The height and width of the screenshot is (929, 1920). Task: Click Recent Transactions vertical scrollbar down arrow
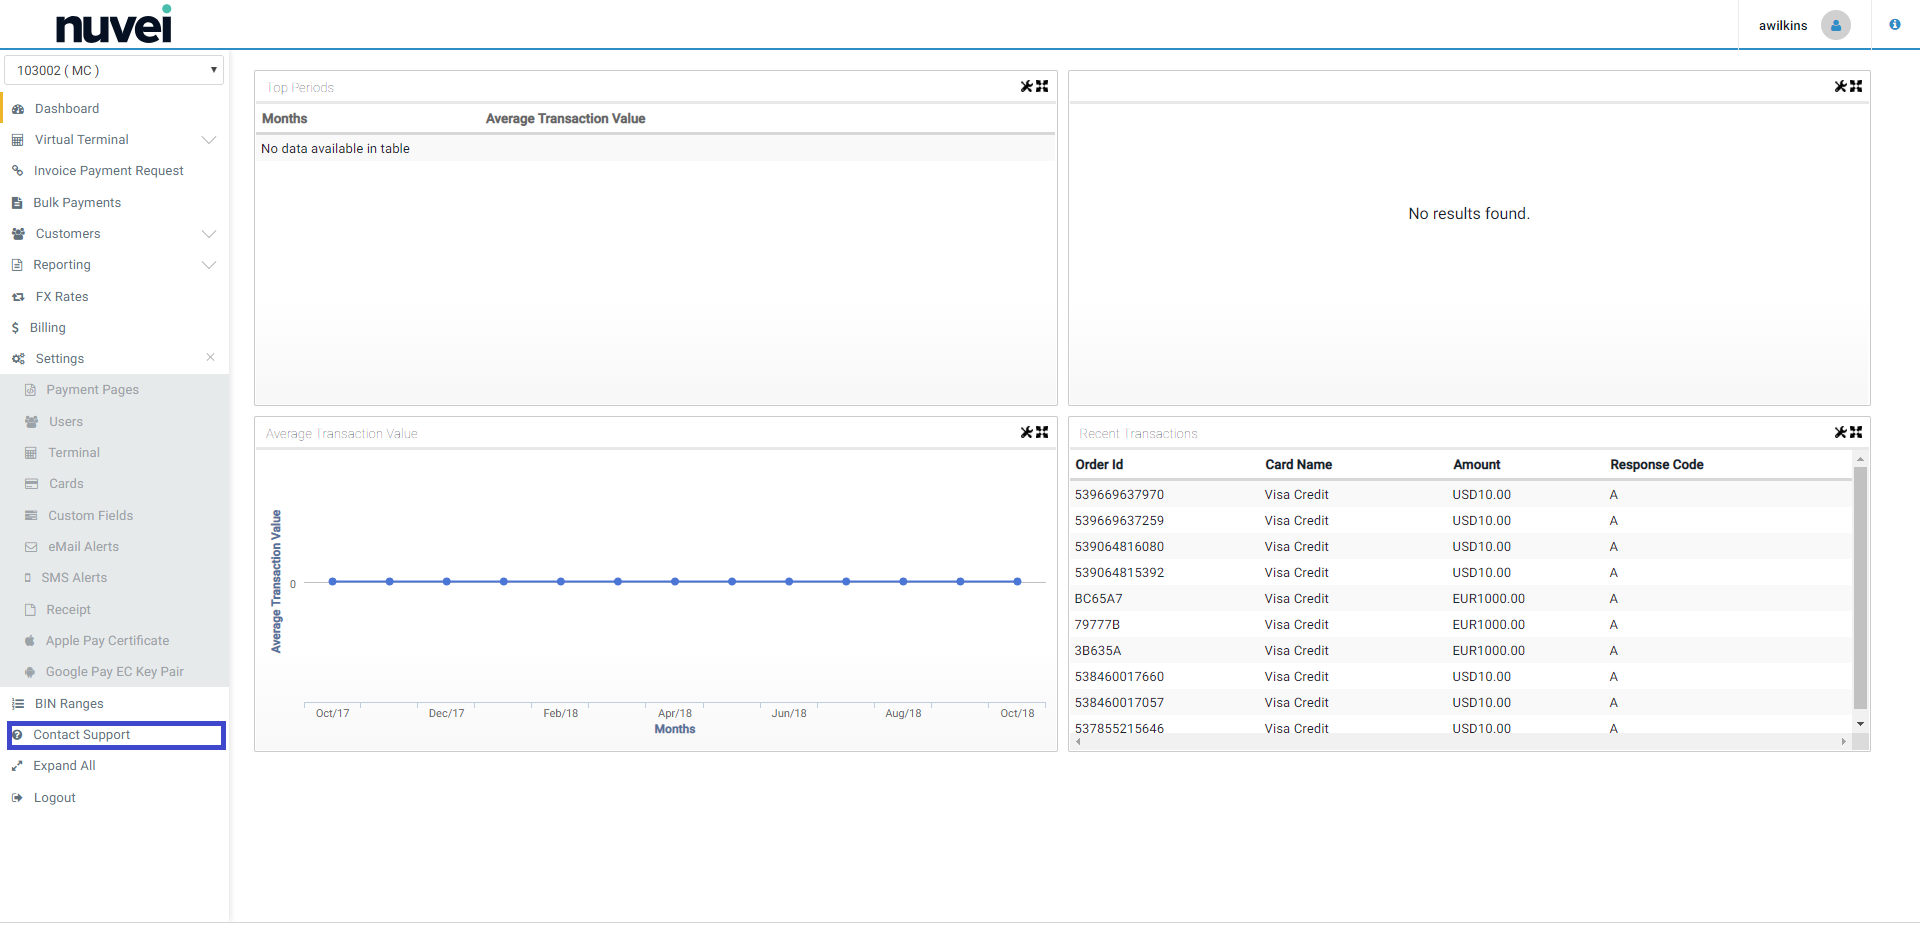[x=1860, y=724]
